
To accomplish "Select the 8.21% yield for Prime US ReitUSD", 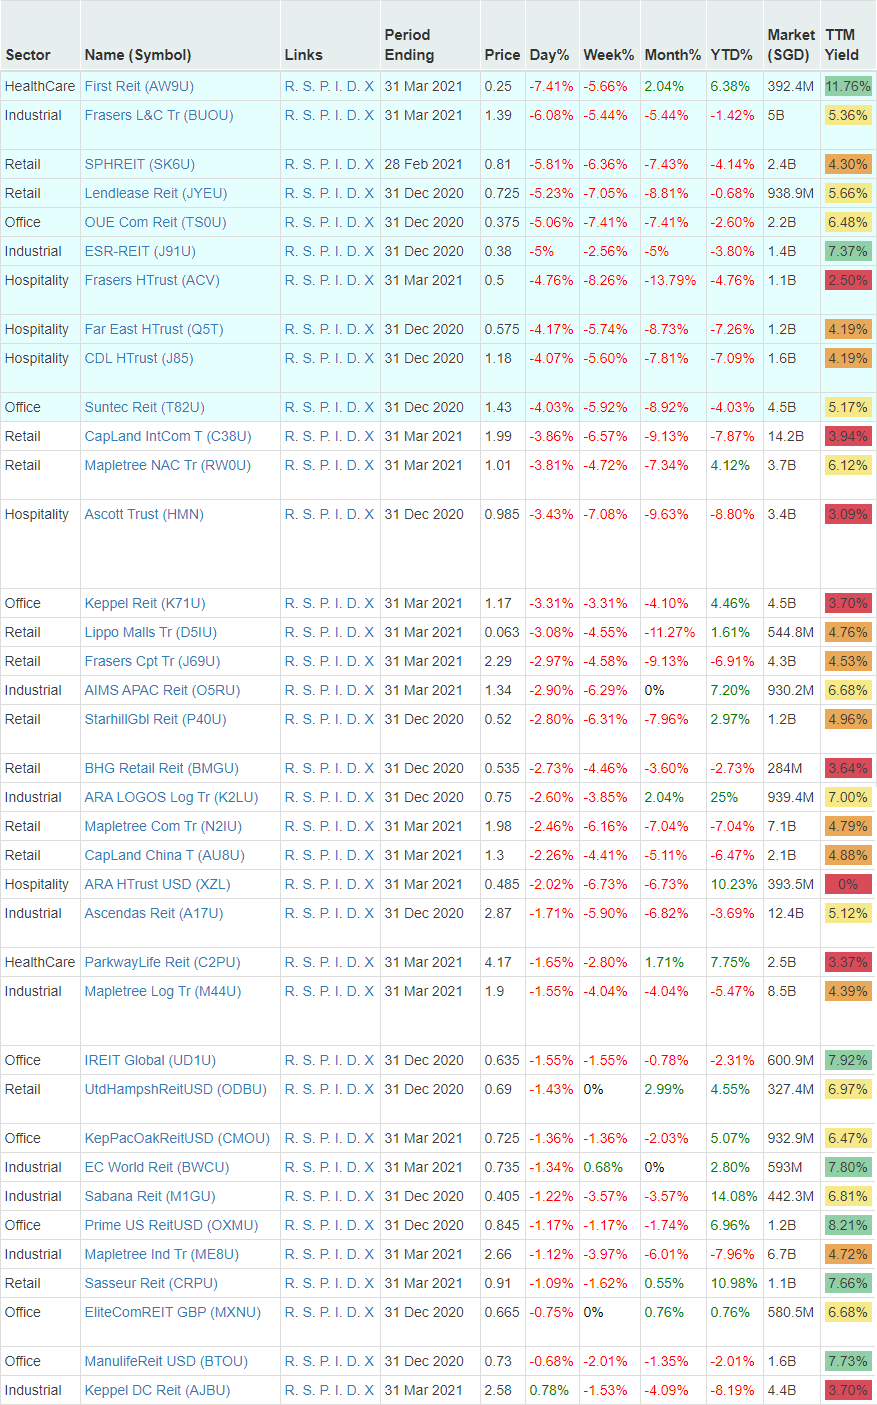I will point(848,1225).
